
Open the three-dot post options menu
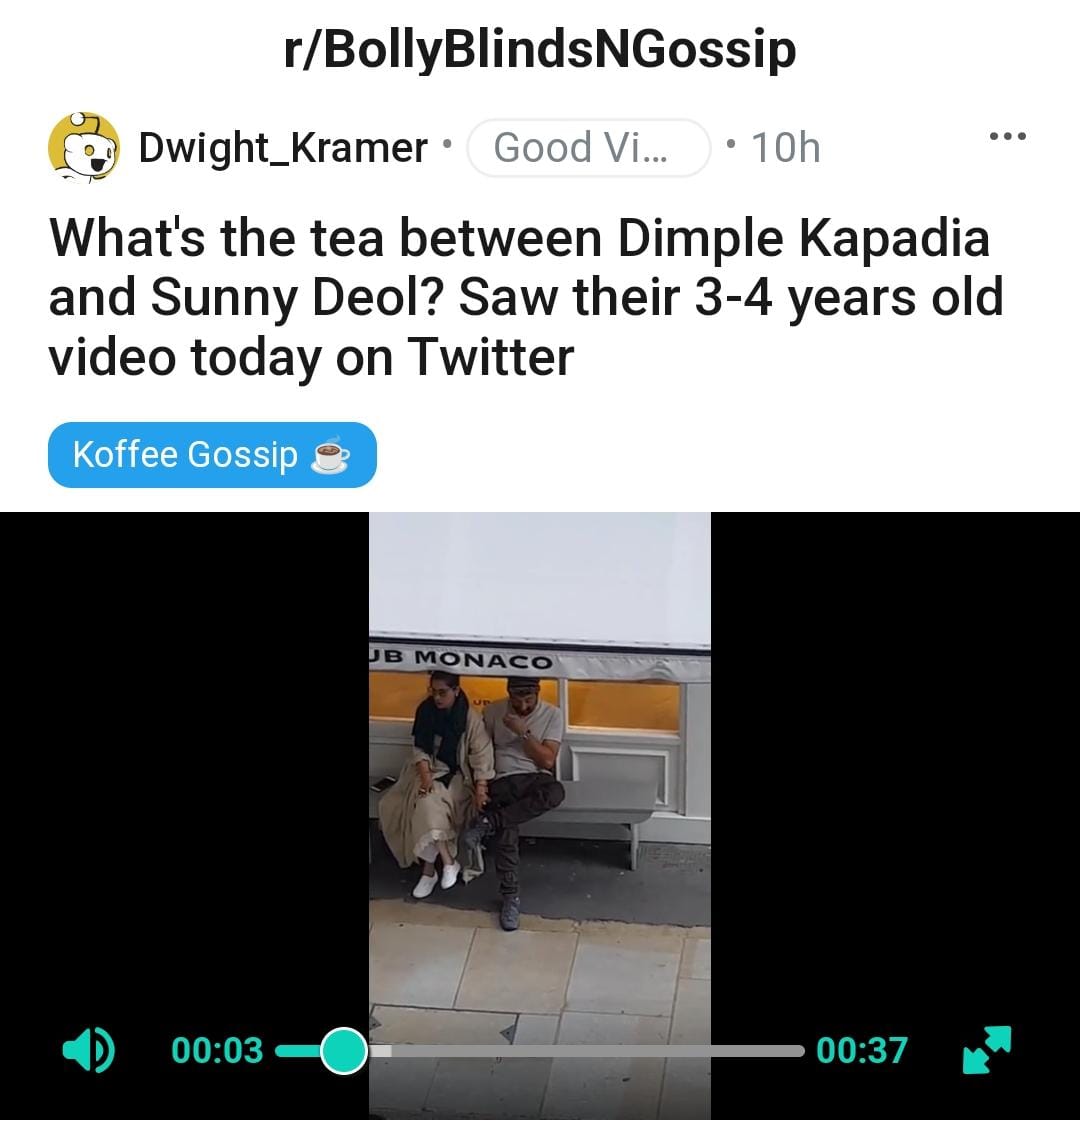pos(1008,136)
